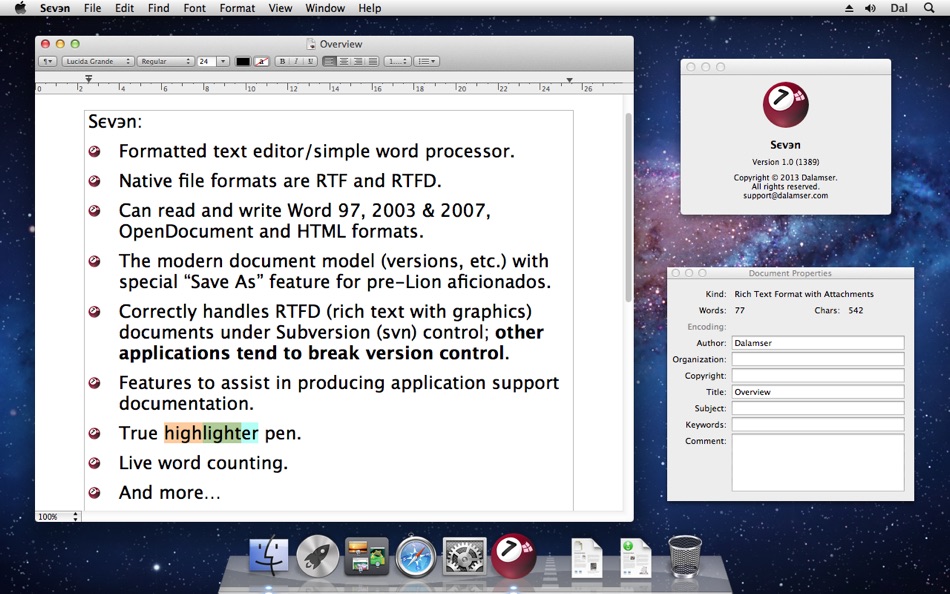Click the eject icon in menu bar

coord(849,8)
